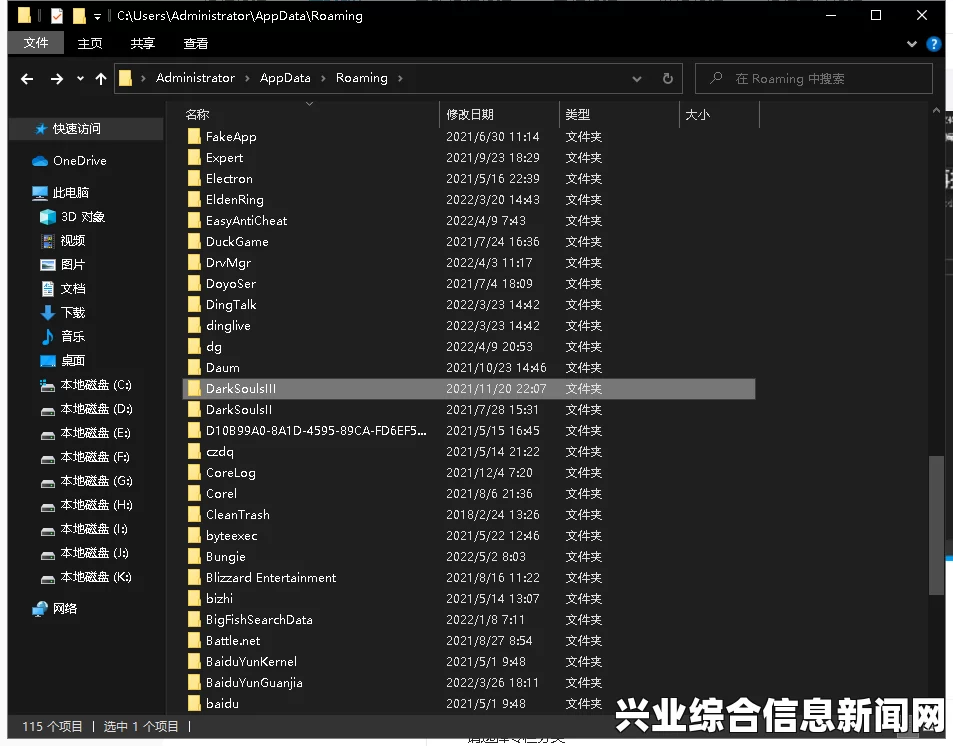Image resolution: width=953 pixels, height=746 pixels.
Task: Select the D10B99A0-8A1D-4595 folder name
Action: click(x=316, y=430)
